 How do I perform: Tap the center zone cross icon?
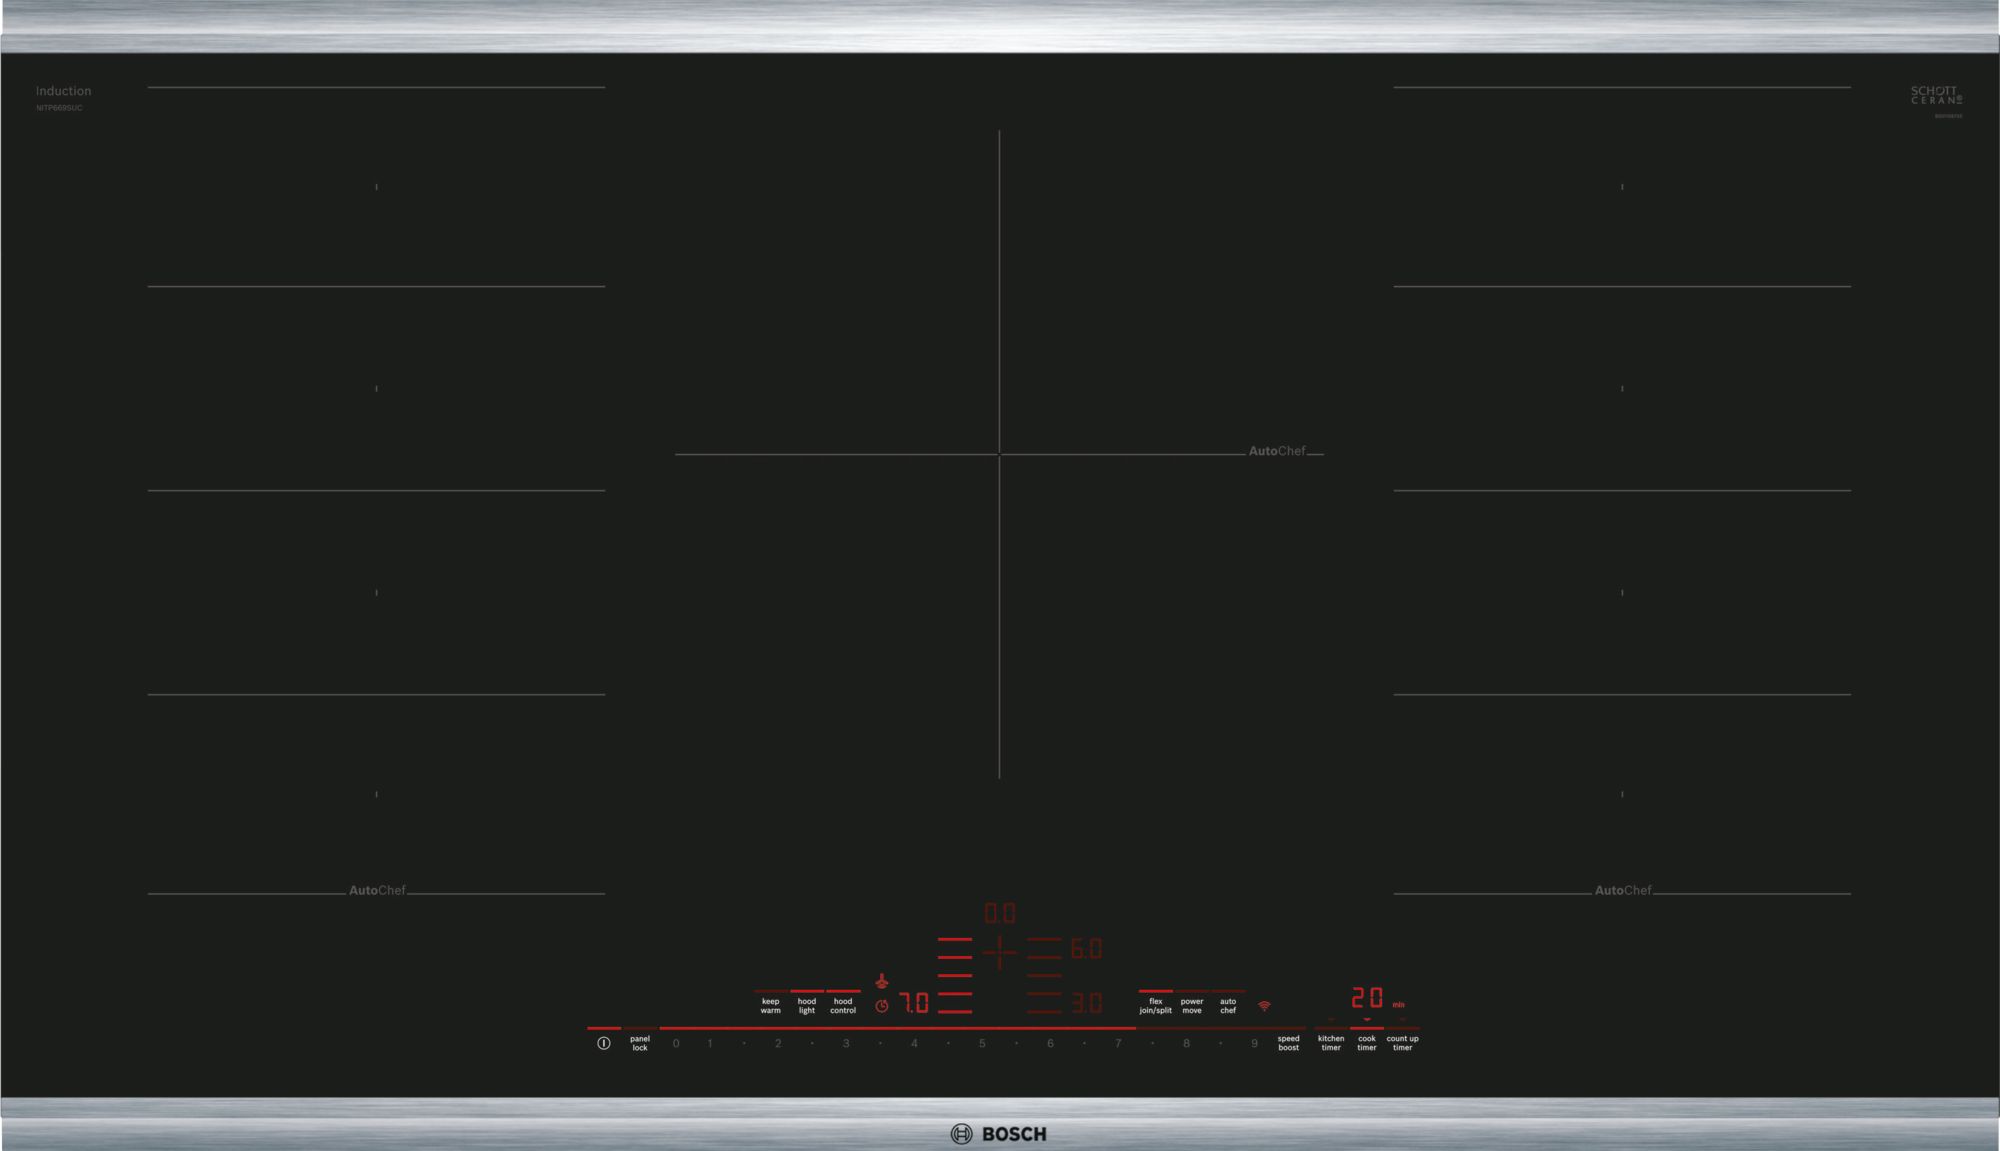click(999, 952)
